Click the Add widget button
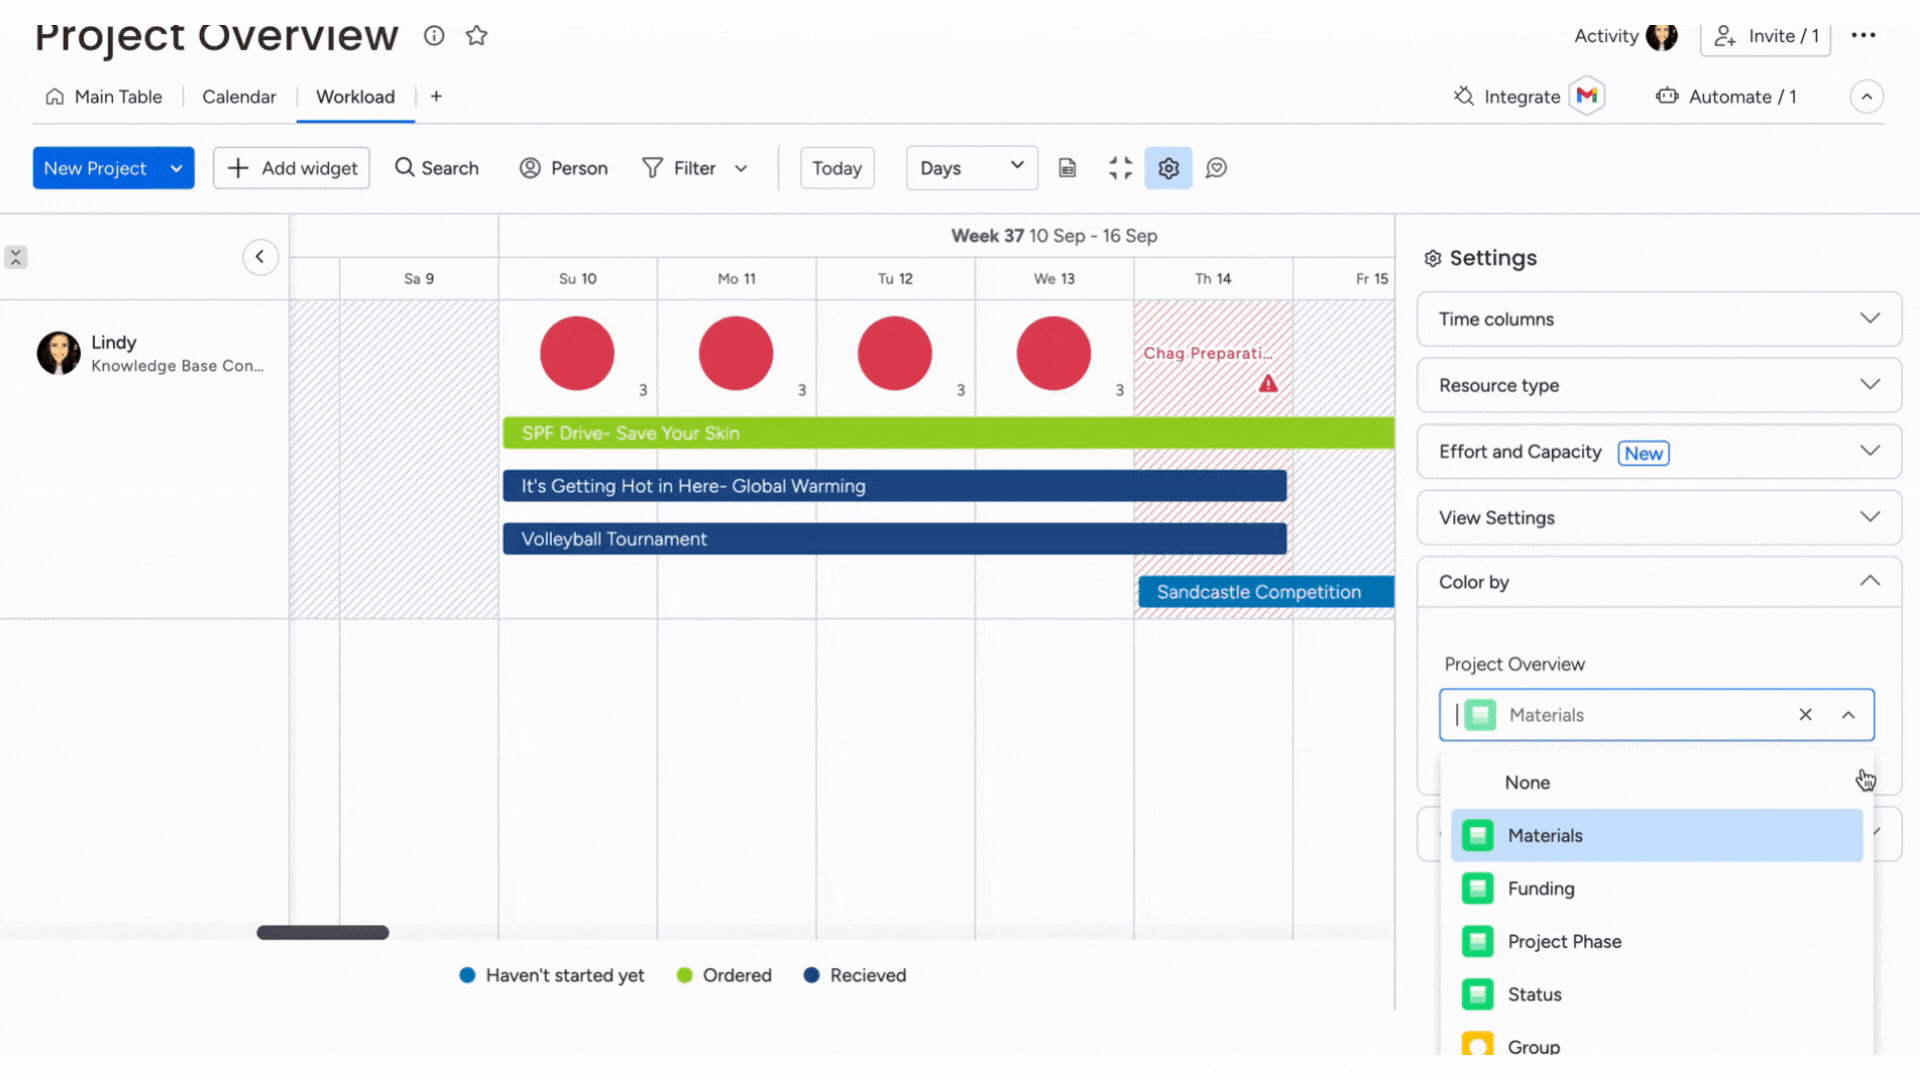Screen dimensions: 1920x1080 (x=291, y=168)
